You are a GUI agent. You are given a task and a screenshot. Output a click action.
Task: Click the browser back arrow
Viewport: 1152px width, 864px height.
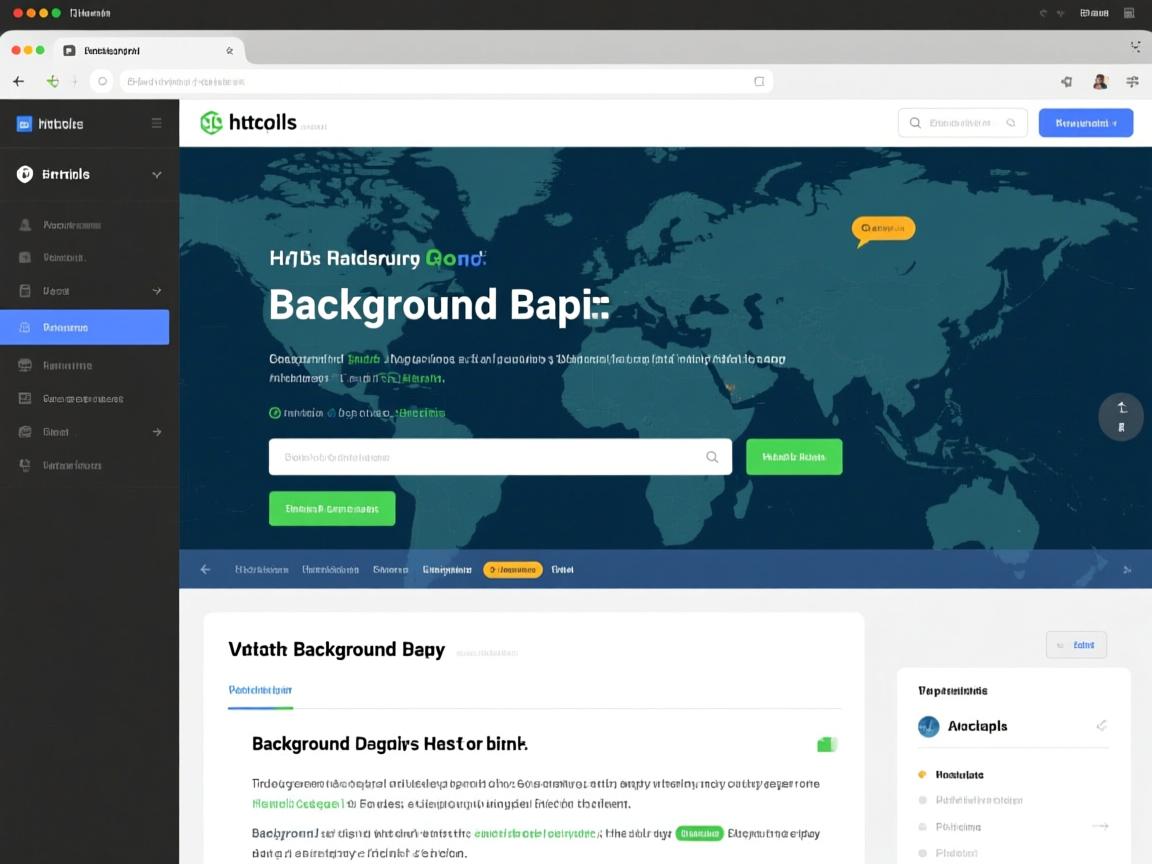[18, 82]
